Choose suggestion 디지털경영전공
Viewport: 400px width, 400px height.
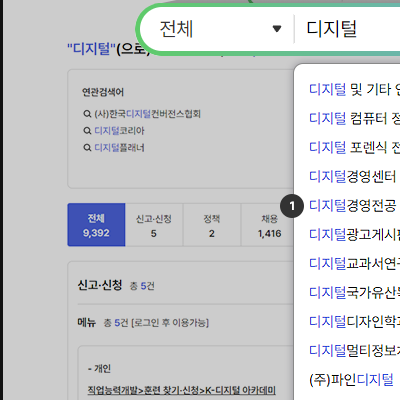(x=352, y=205)
